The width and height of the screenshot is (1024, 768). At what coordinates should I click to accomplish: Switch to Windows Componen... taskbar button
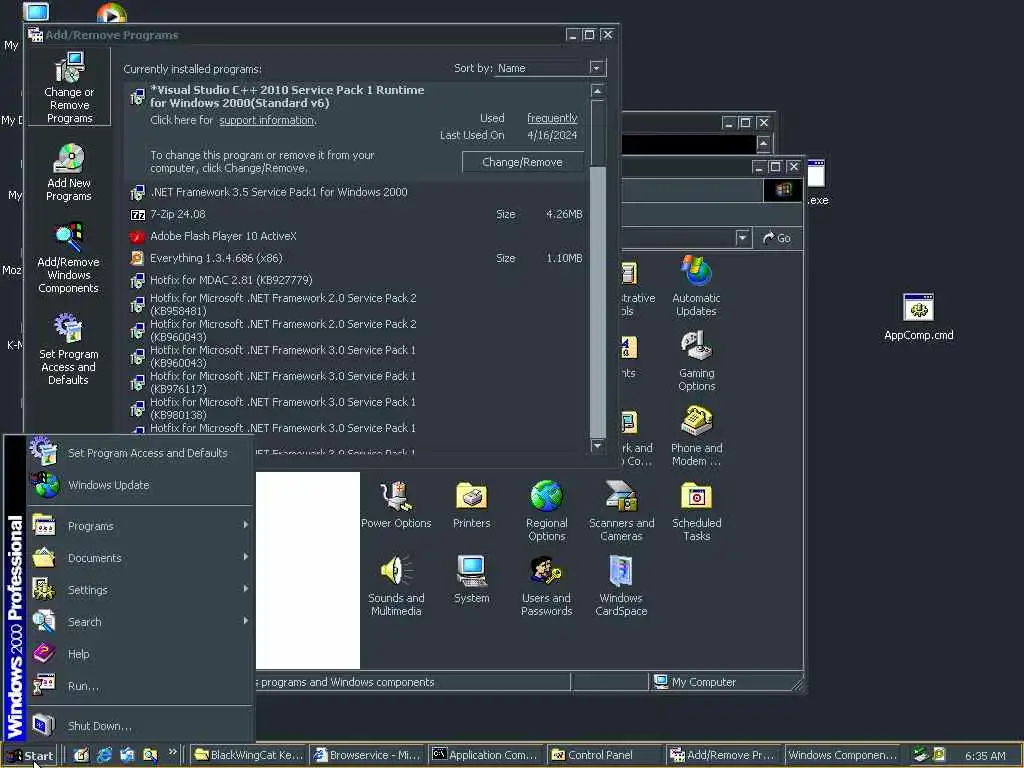(x=842, y=755)
